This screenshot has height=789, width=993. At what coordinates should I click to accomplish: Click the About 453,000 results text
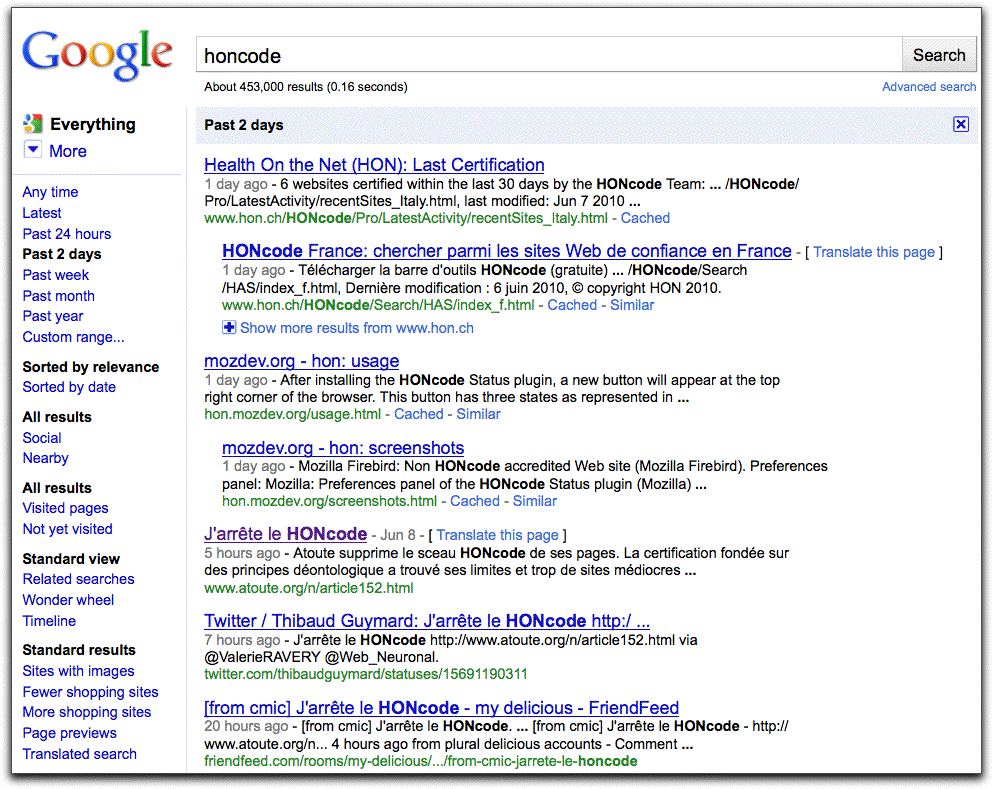306,87
